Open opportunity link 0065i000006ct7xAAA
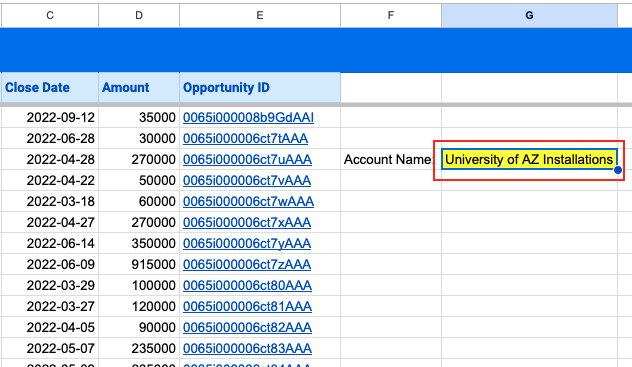 247,222
